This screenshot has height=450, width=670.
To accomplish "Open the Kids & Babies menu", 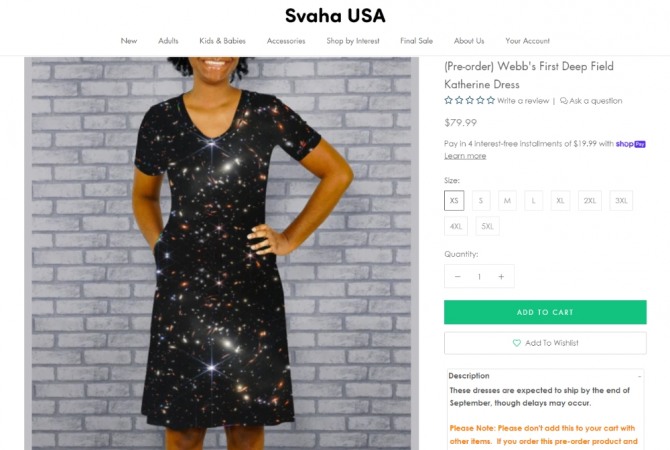I will pyautogui.click(x=222, y=41).
